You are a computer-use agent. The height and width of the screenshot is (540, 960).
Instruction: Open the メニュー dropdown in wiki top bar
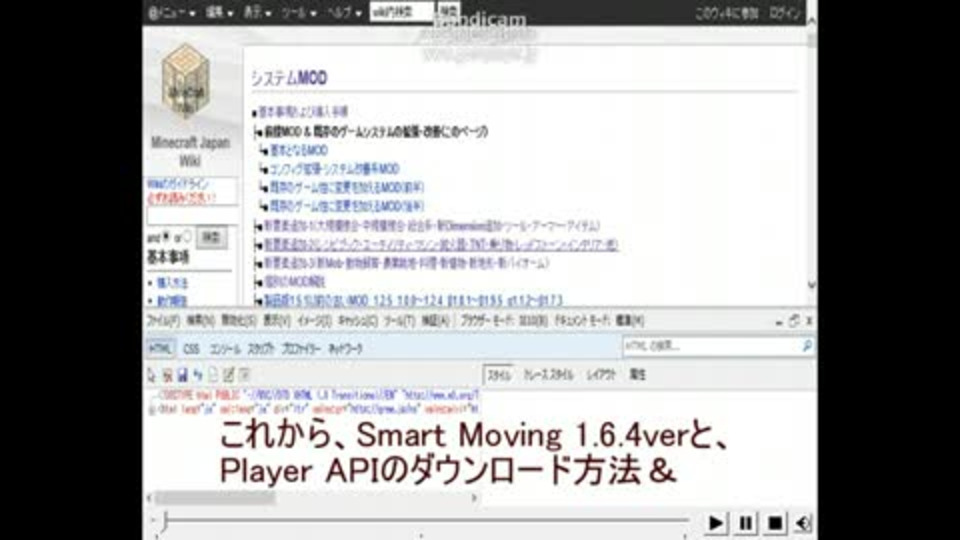171,12
